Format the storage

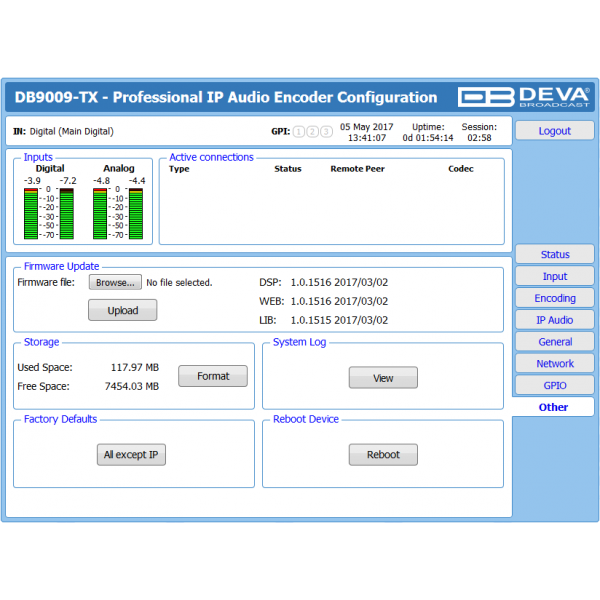point(213,376)
